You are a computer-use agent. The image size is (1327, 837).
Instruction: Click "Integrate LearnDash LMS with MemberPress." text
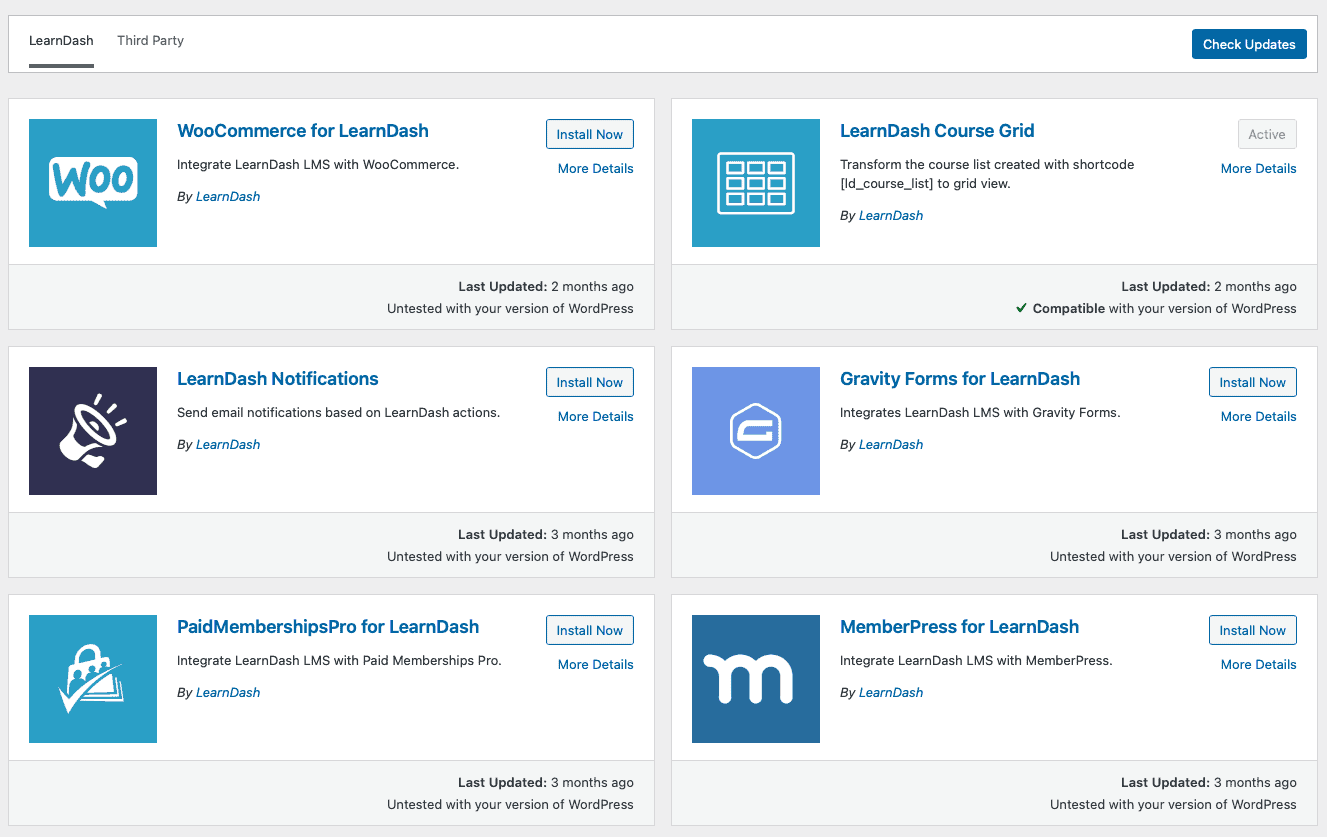pyautogui.click(x=976, y=660)
